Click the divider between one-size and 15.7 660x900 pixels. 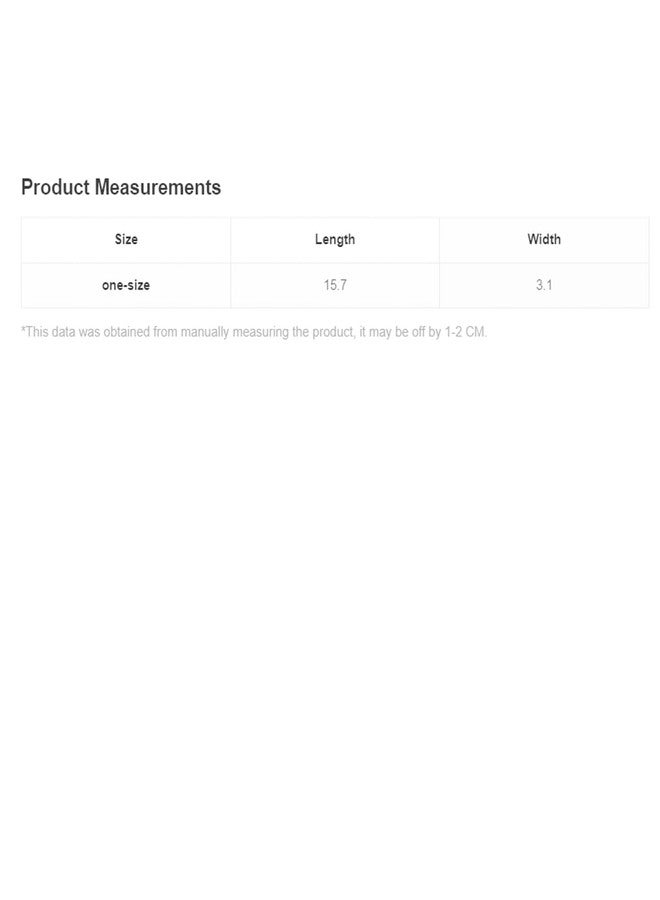(x=231, y=285)
